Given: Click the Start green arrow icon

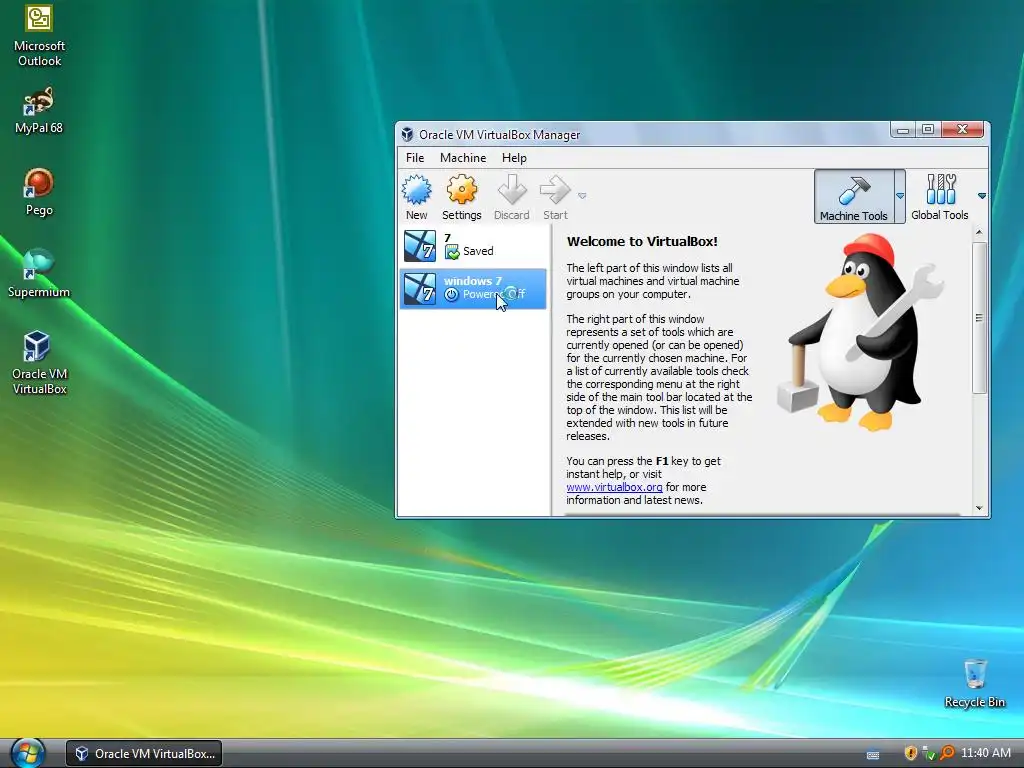Looking at the screenshot, I should pyautogui.click(x=555, y=190).
